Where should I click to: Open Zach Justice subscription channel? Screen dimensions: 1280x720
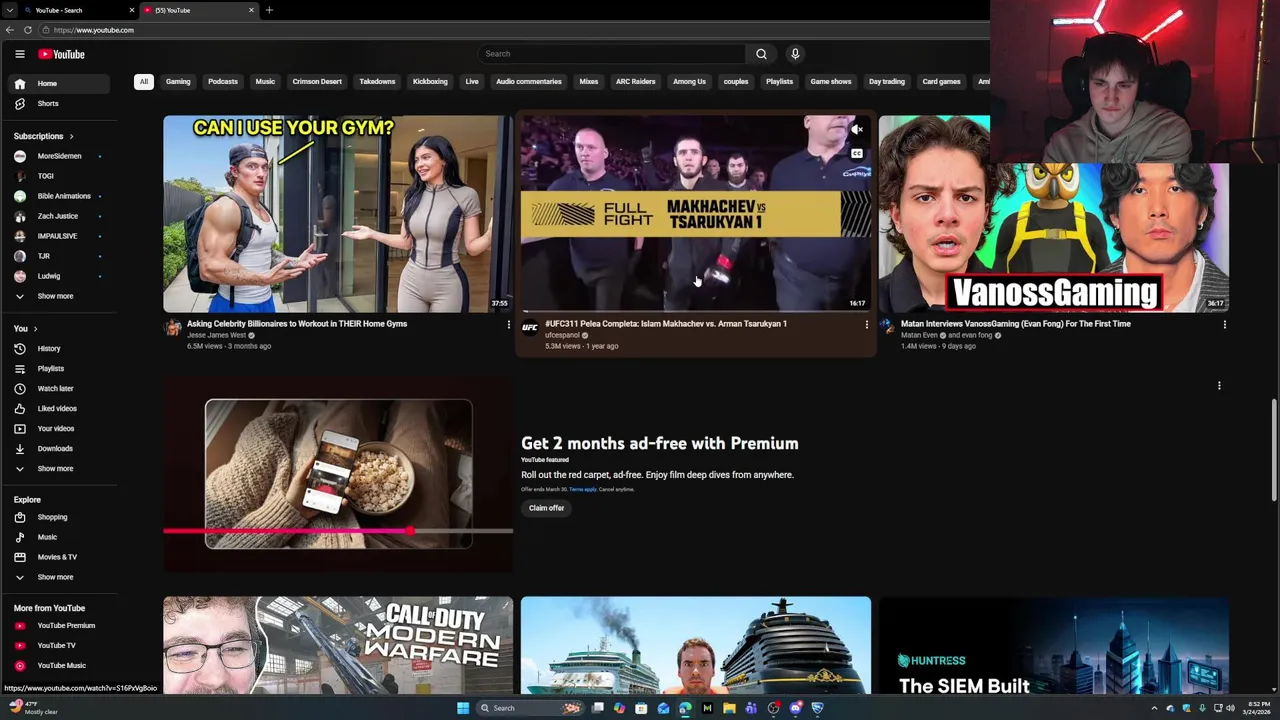[x=60, y=216]
